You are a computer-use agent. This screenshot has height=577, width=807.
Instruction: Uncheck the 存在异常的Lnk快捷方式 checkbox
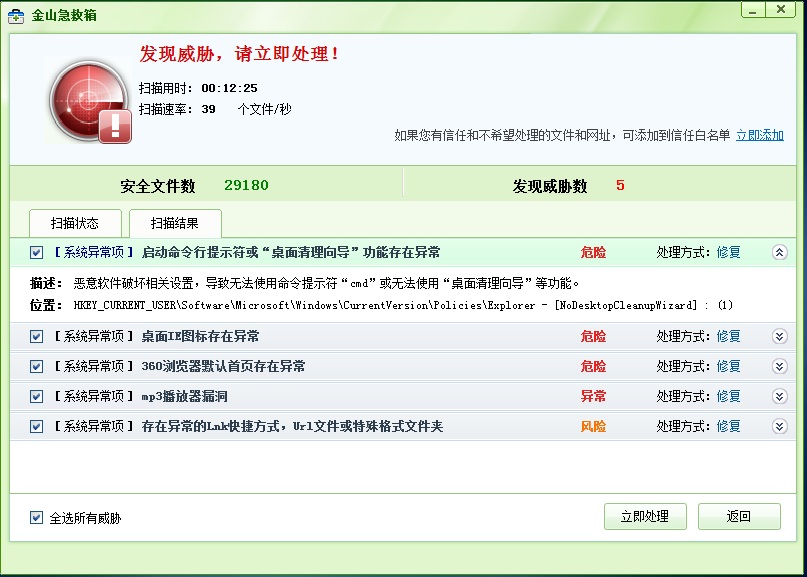pos(37,426)
